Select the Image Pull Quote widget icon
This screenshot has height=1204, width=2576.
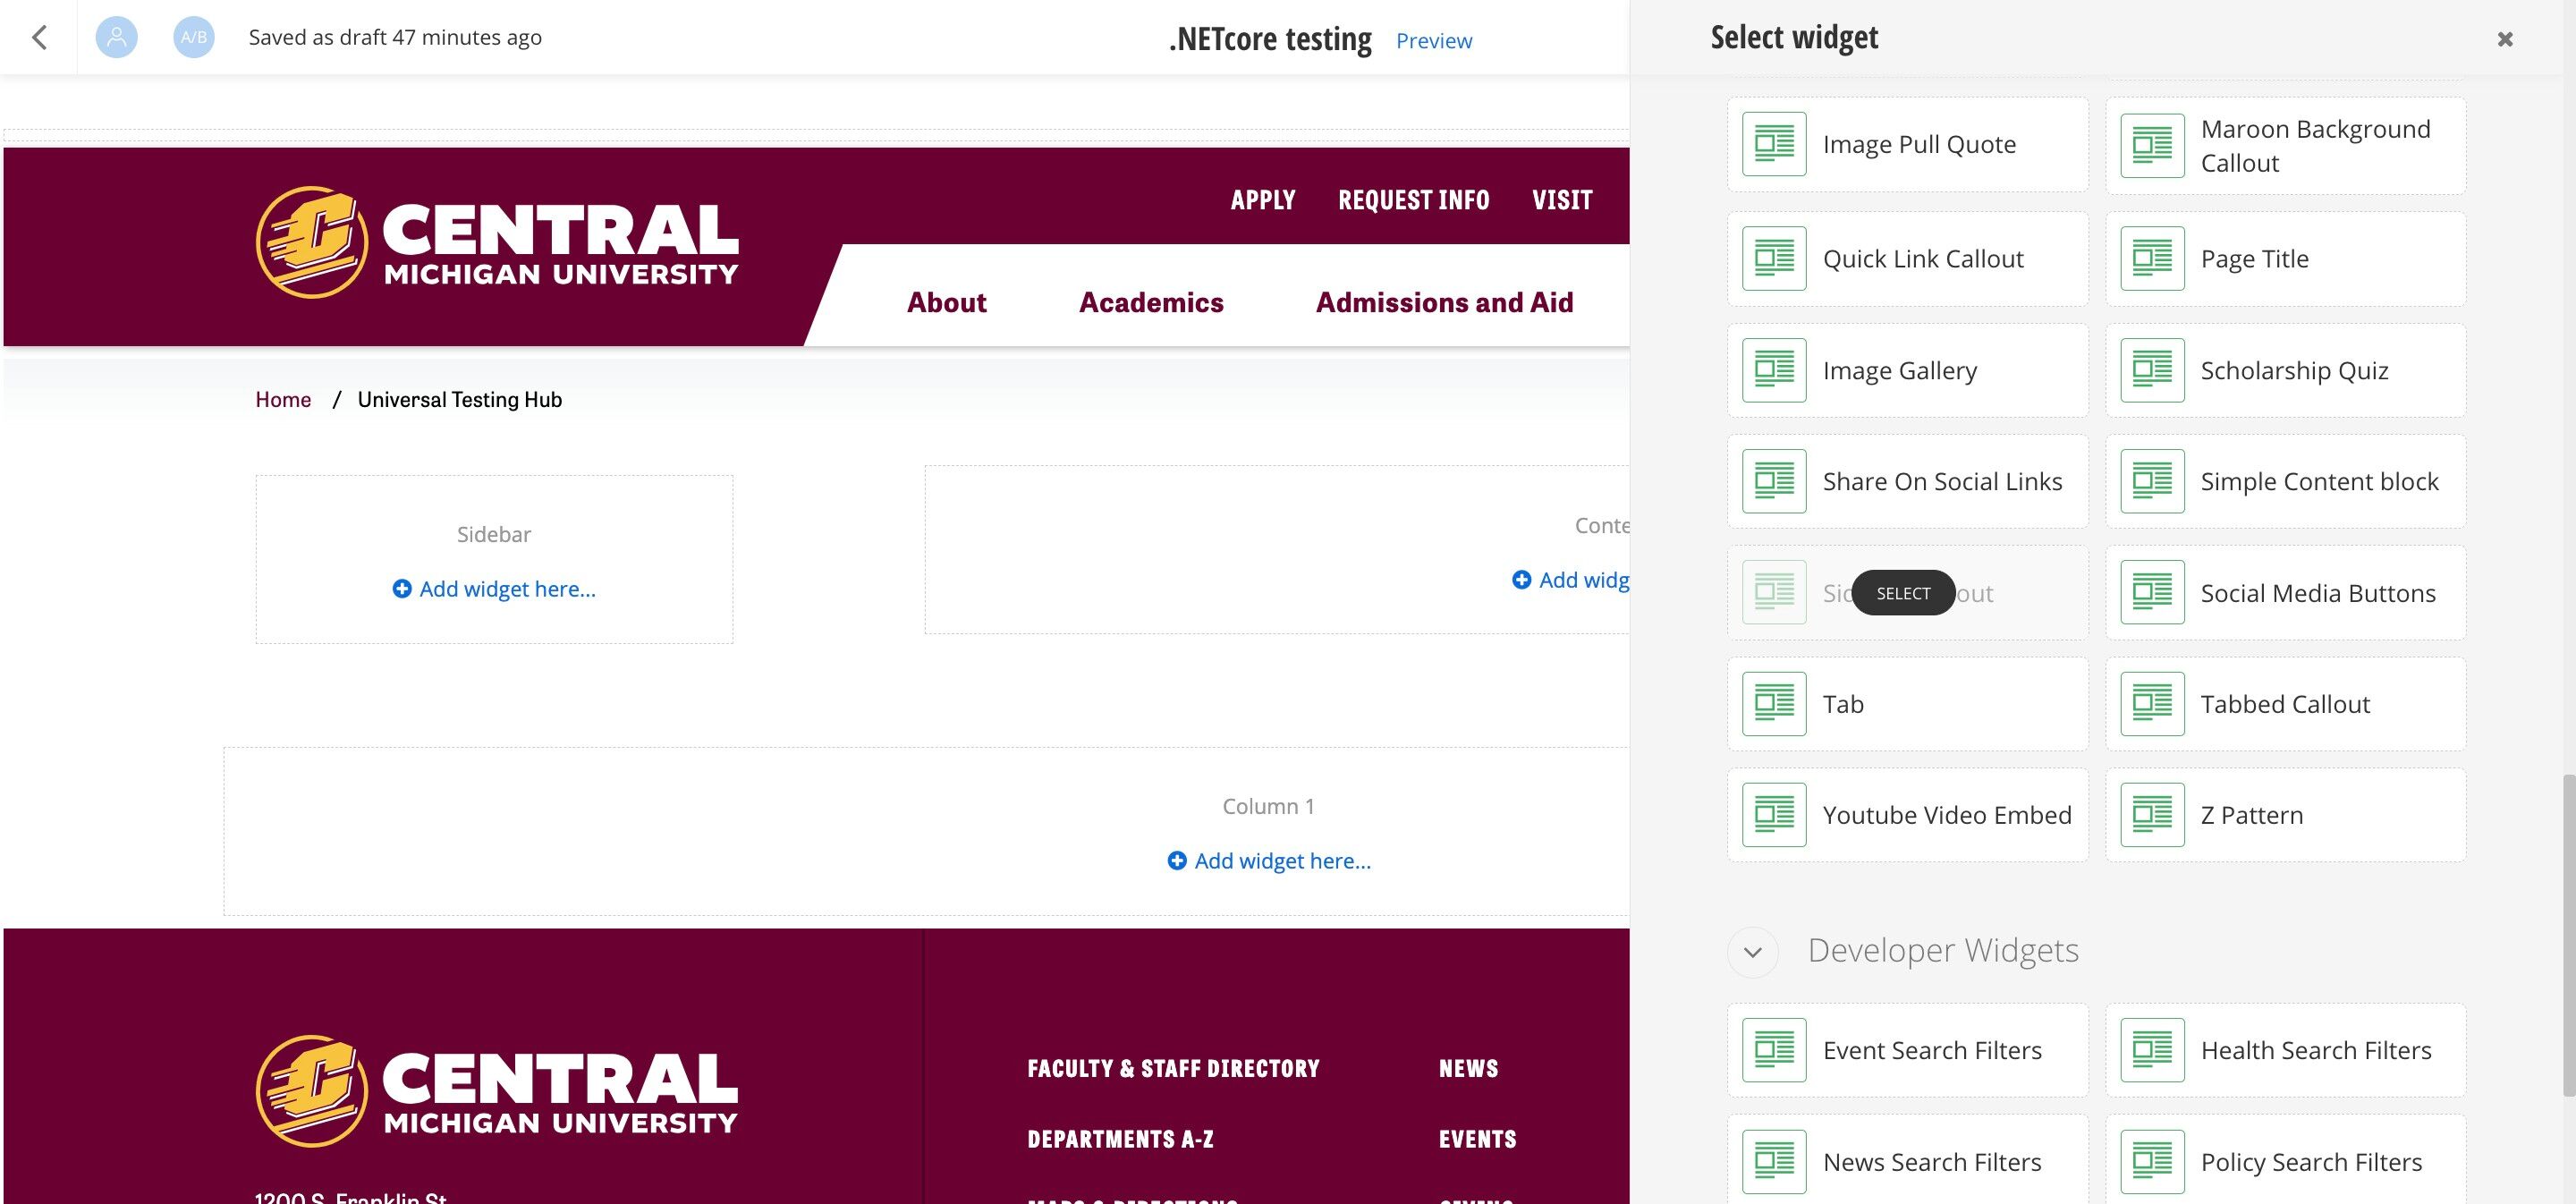coord(1774,144)
